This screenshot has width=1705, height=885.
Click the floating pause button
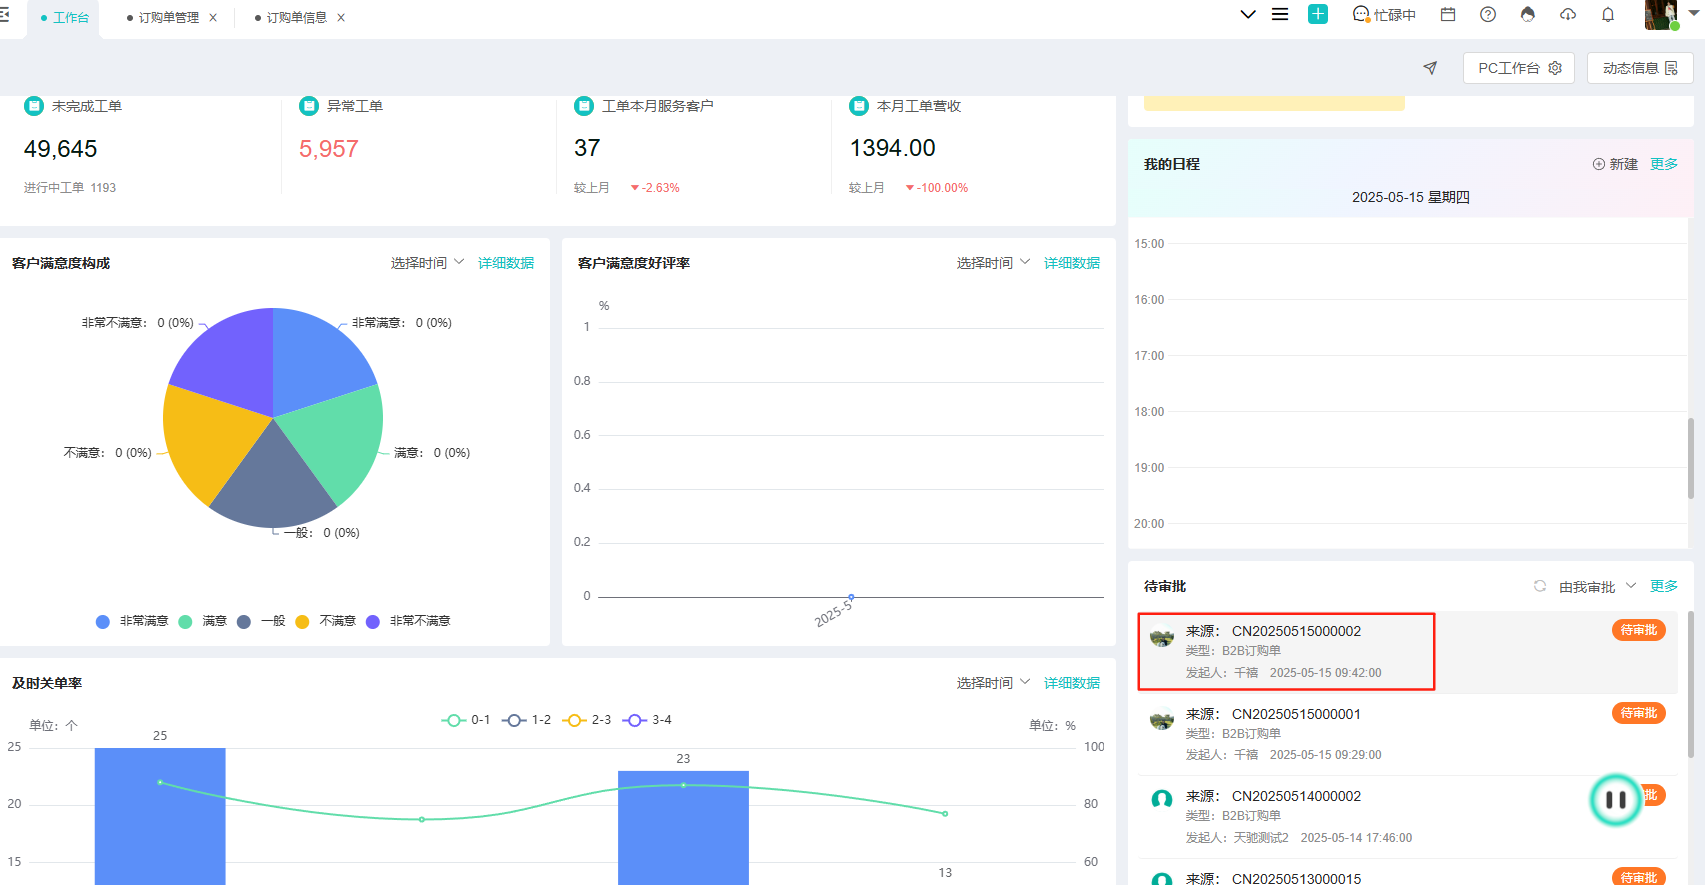click(1616, 800)
